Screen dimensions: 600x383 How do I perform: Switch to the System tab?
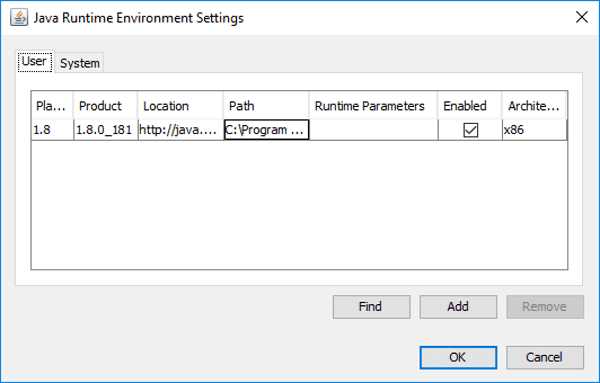[80, 63]
